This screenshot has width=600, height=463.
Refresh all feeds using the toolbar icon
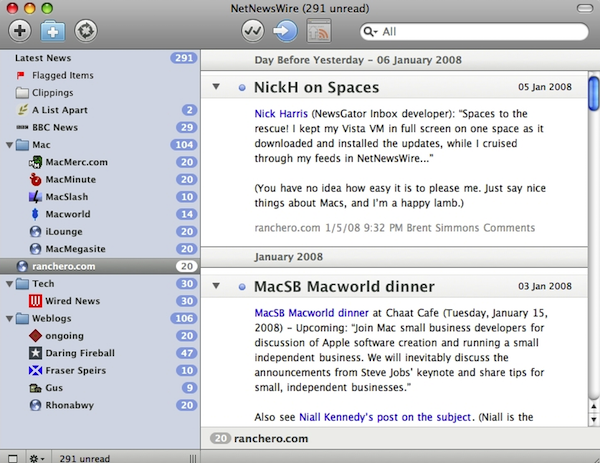(x=86, y=31)
